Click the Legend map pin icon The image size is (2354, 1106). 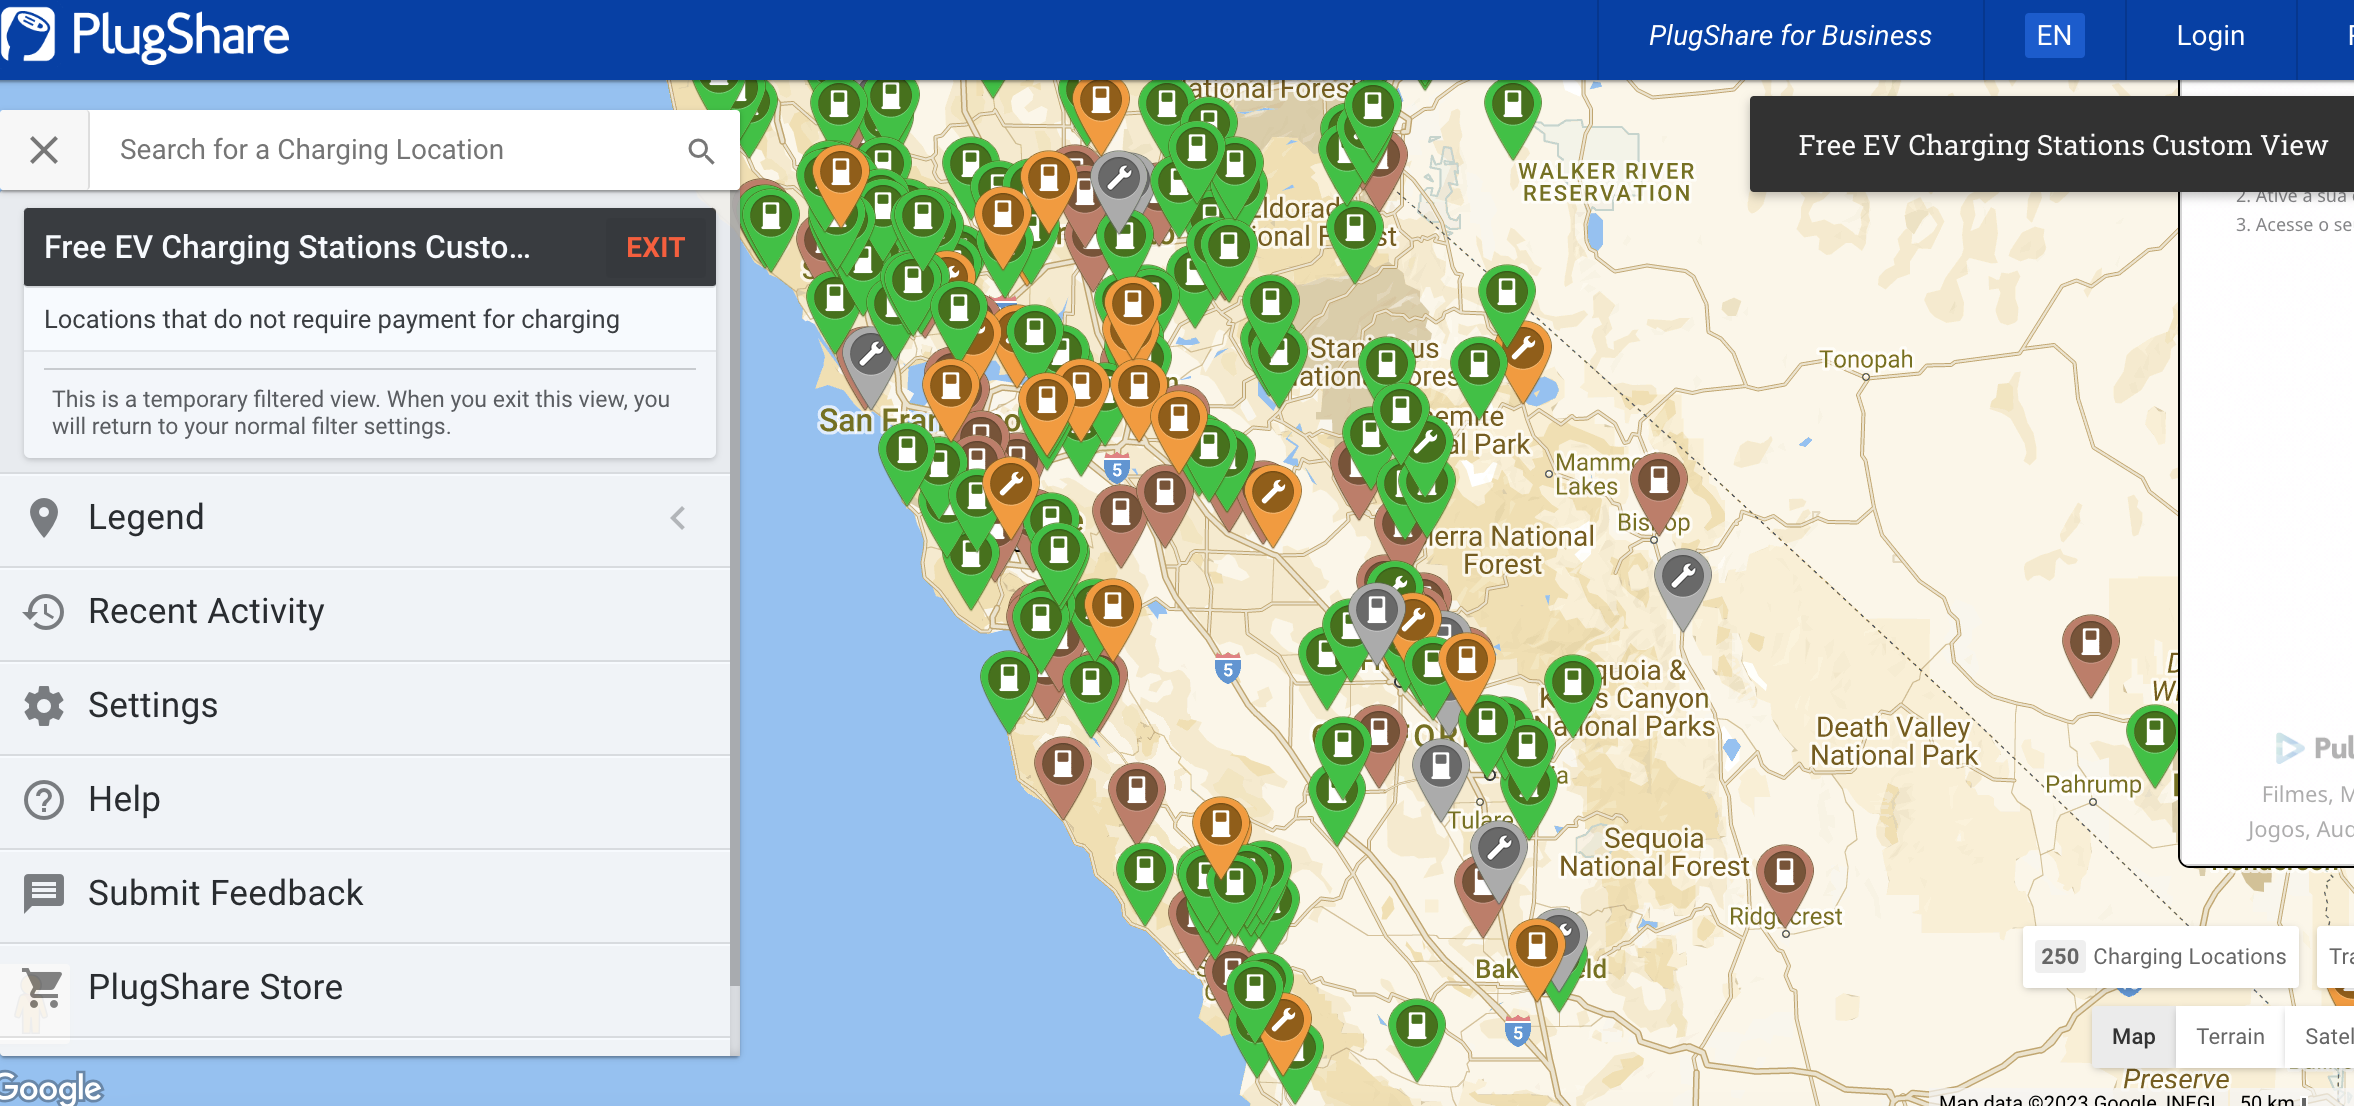pyautogui.click(x=44, y=518)
